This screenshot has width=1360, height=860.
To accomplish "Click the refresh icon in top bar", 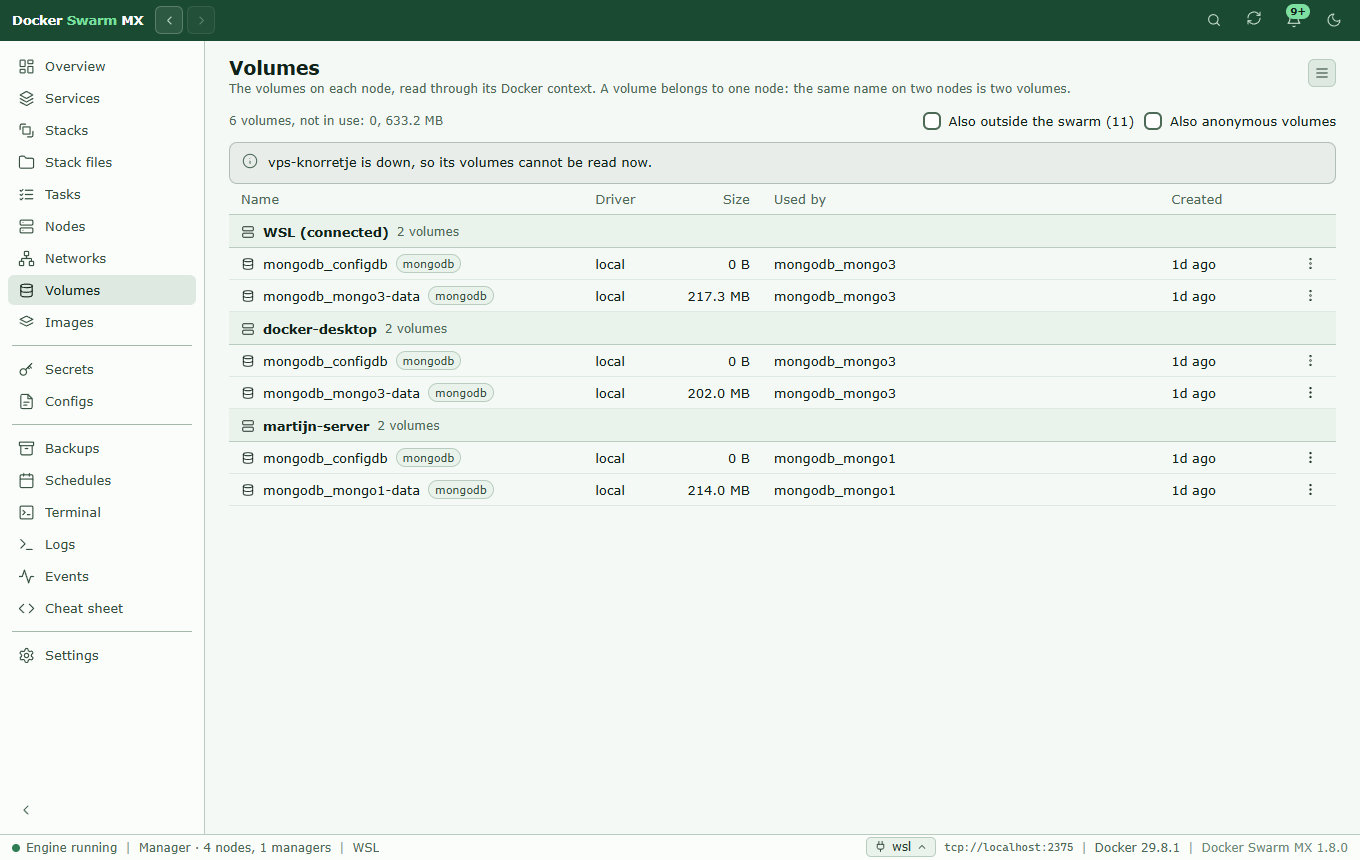I will coord(1254,19).
